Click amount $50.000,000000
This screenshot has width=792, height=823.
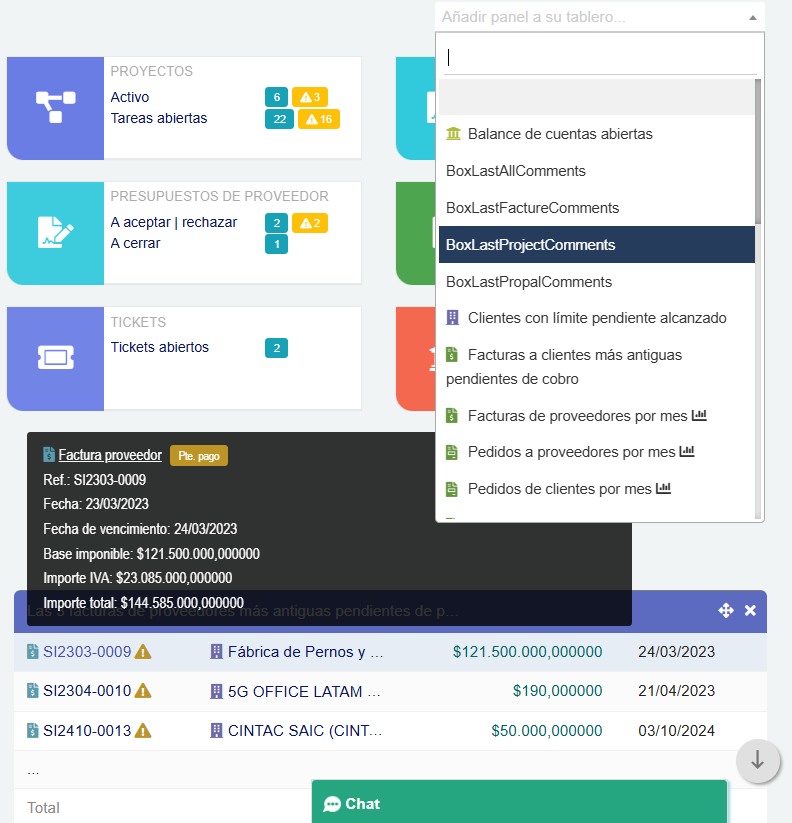(x=546, y=731)
